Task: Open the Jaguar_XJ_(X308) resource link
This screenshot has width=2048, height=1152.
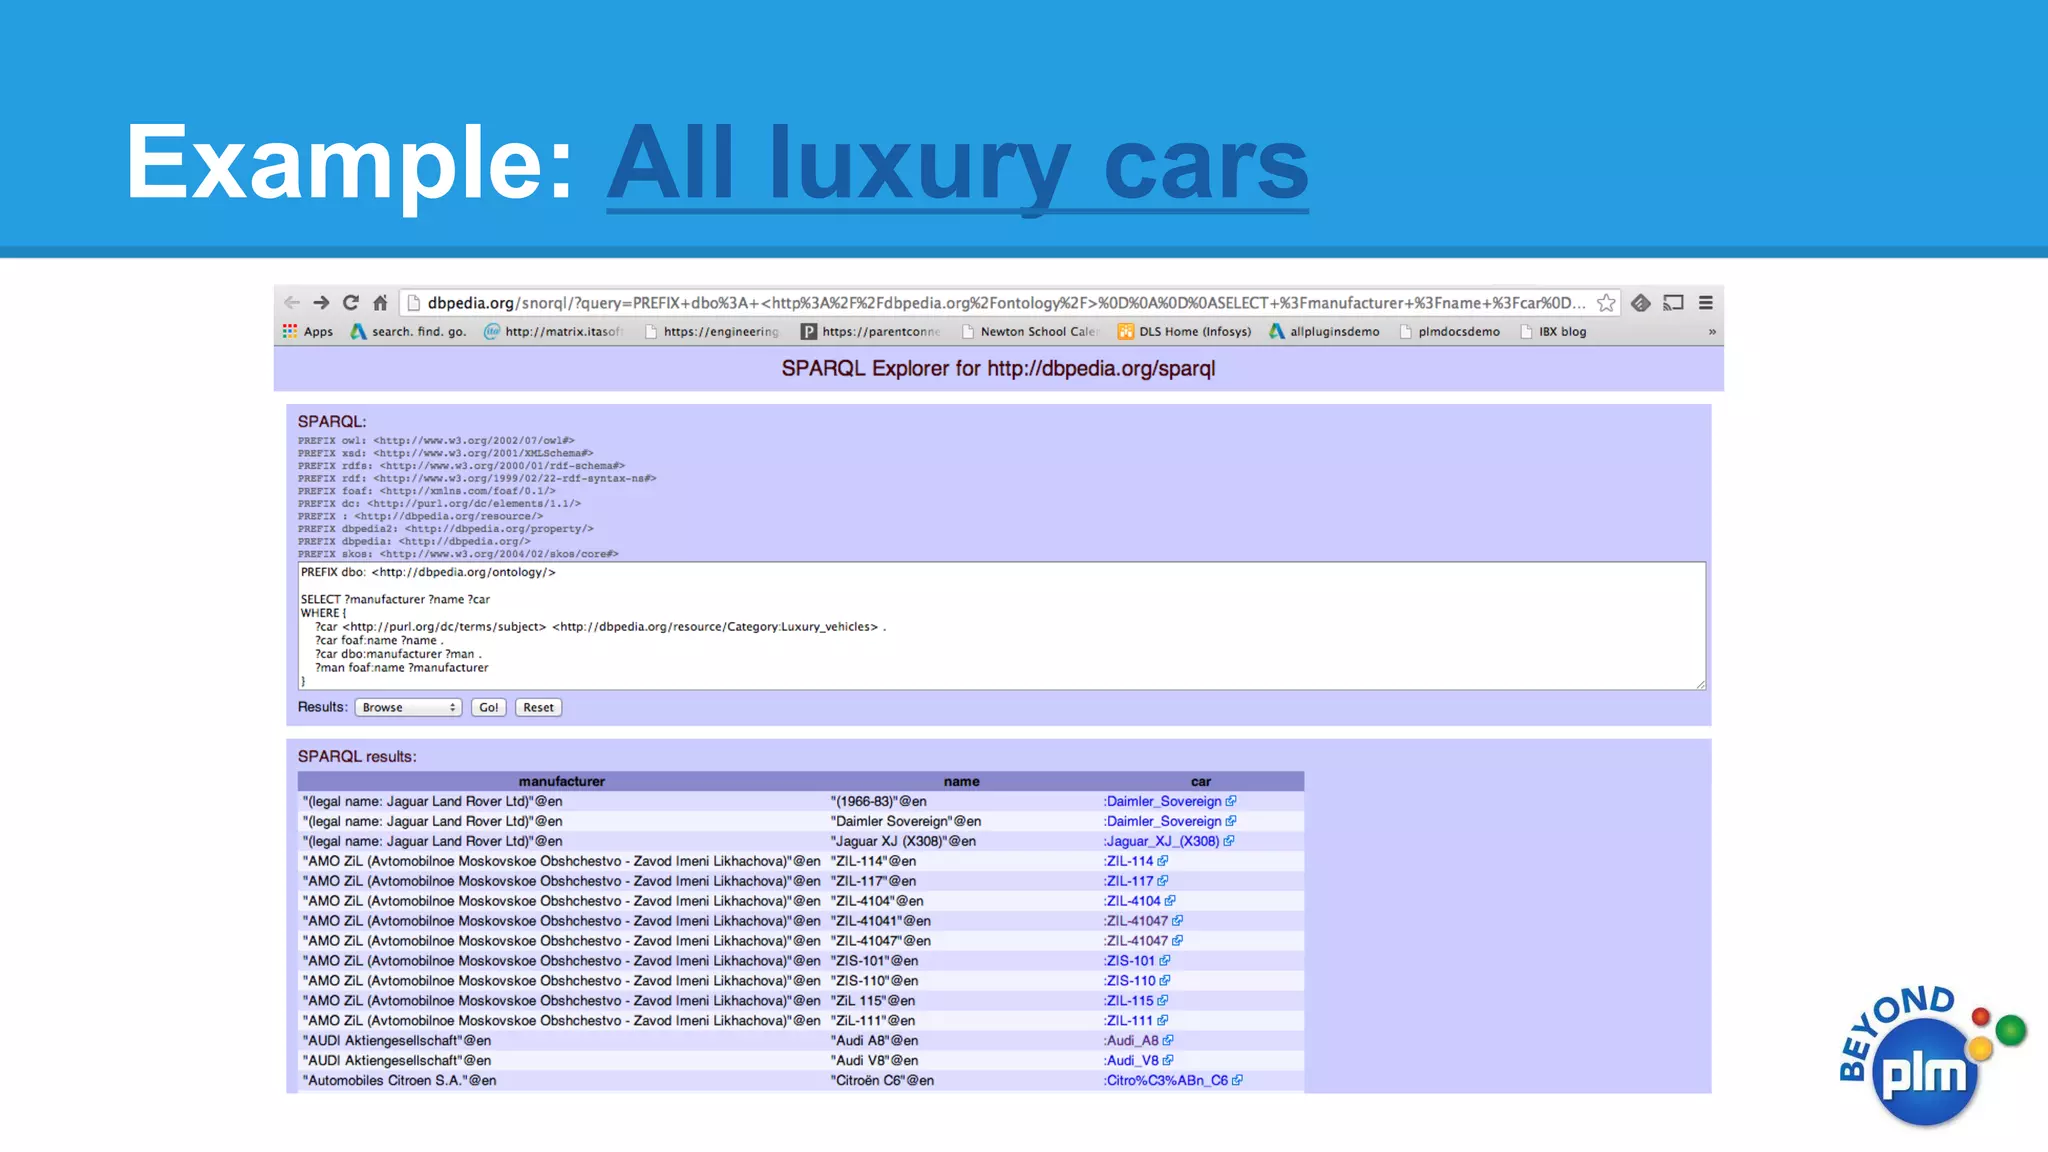Action: [1161, 841]
